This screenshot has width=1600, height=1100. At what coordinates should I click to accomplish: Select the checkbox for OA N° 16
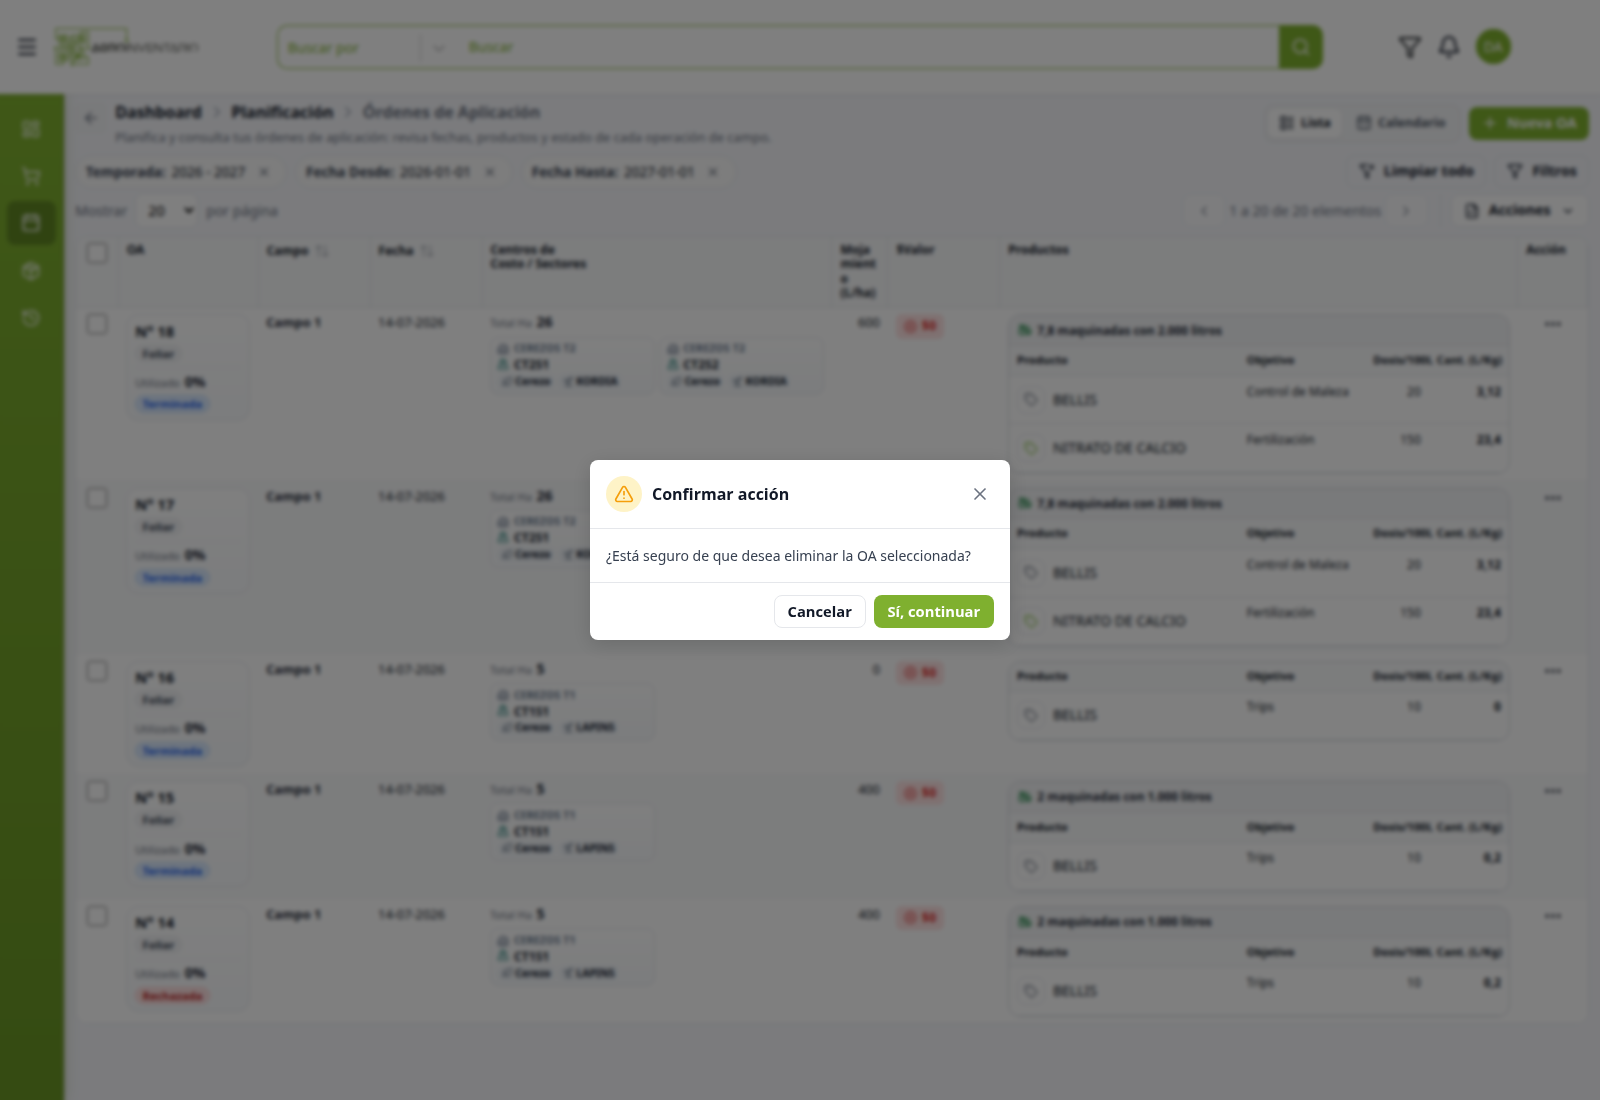[x=97, y=671]
